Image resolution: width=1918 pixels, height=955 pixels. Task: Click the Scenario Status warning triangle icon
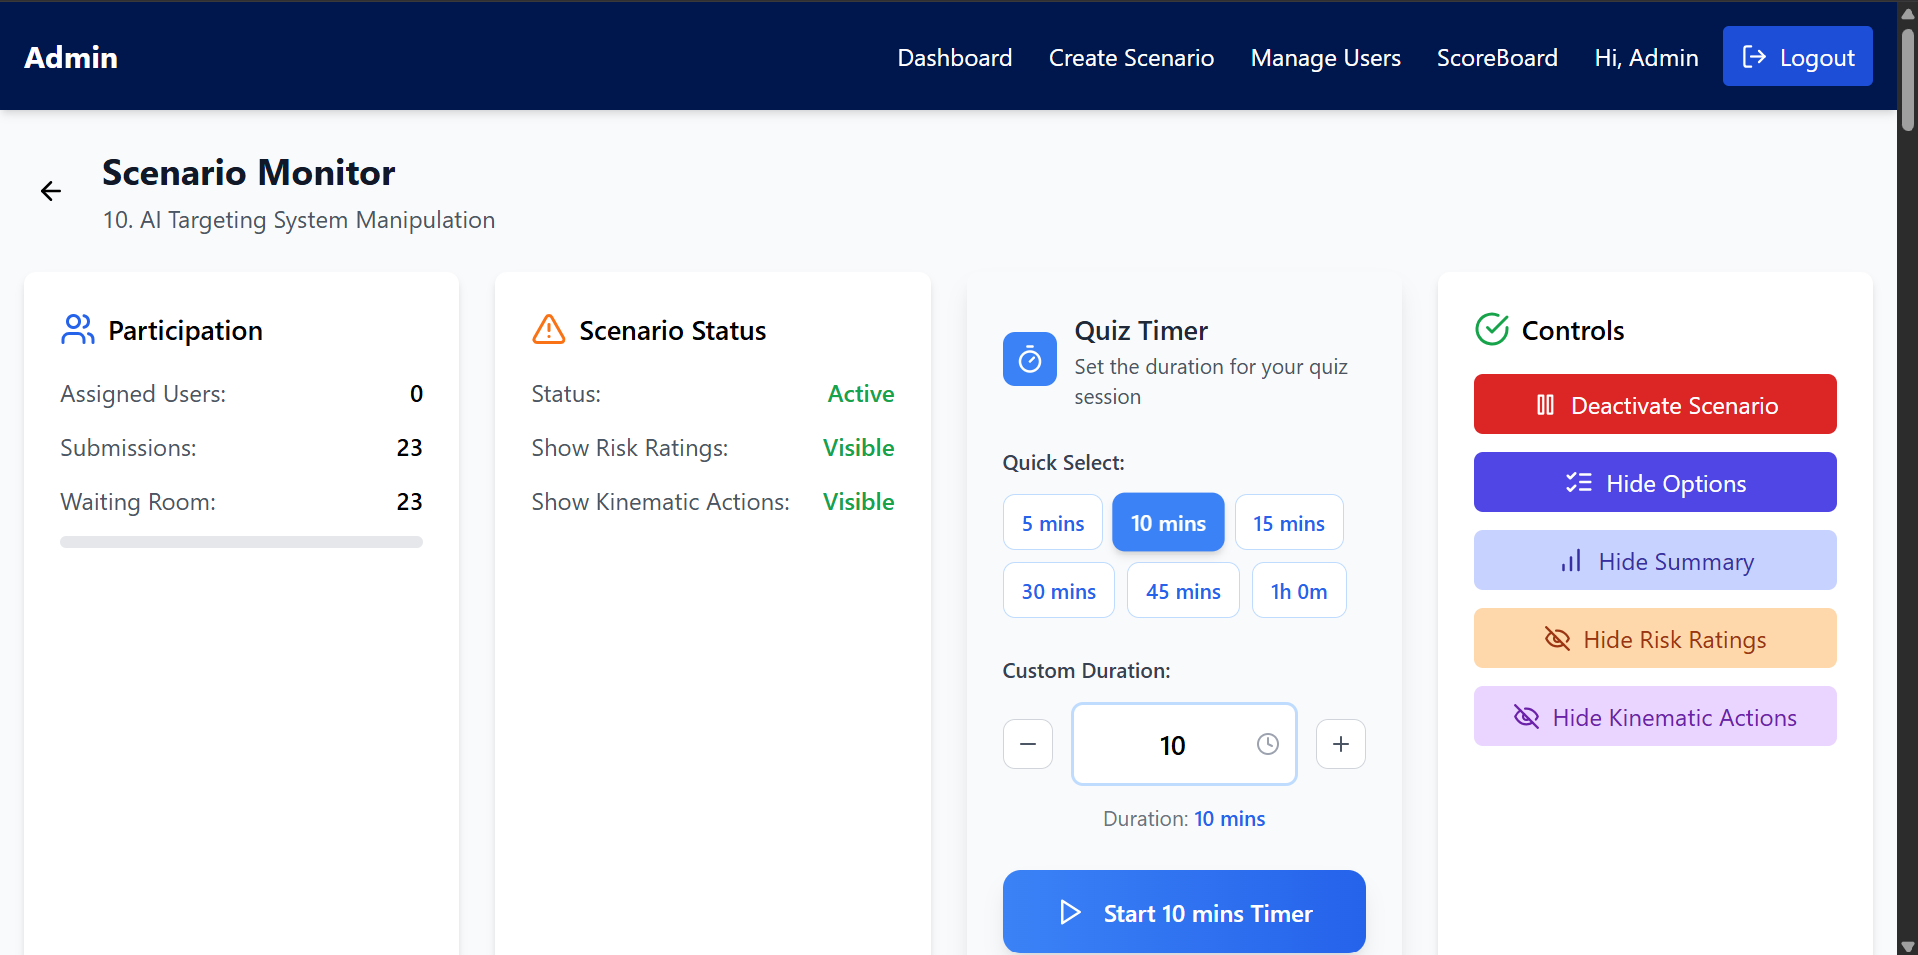549,329
